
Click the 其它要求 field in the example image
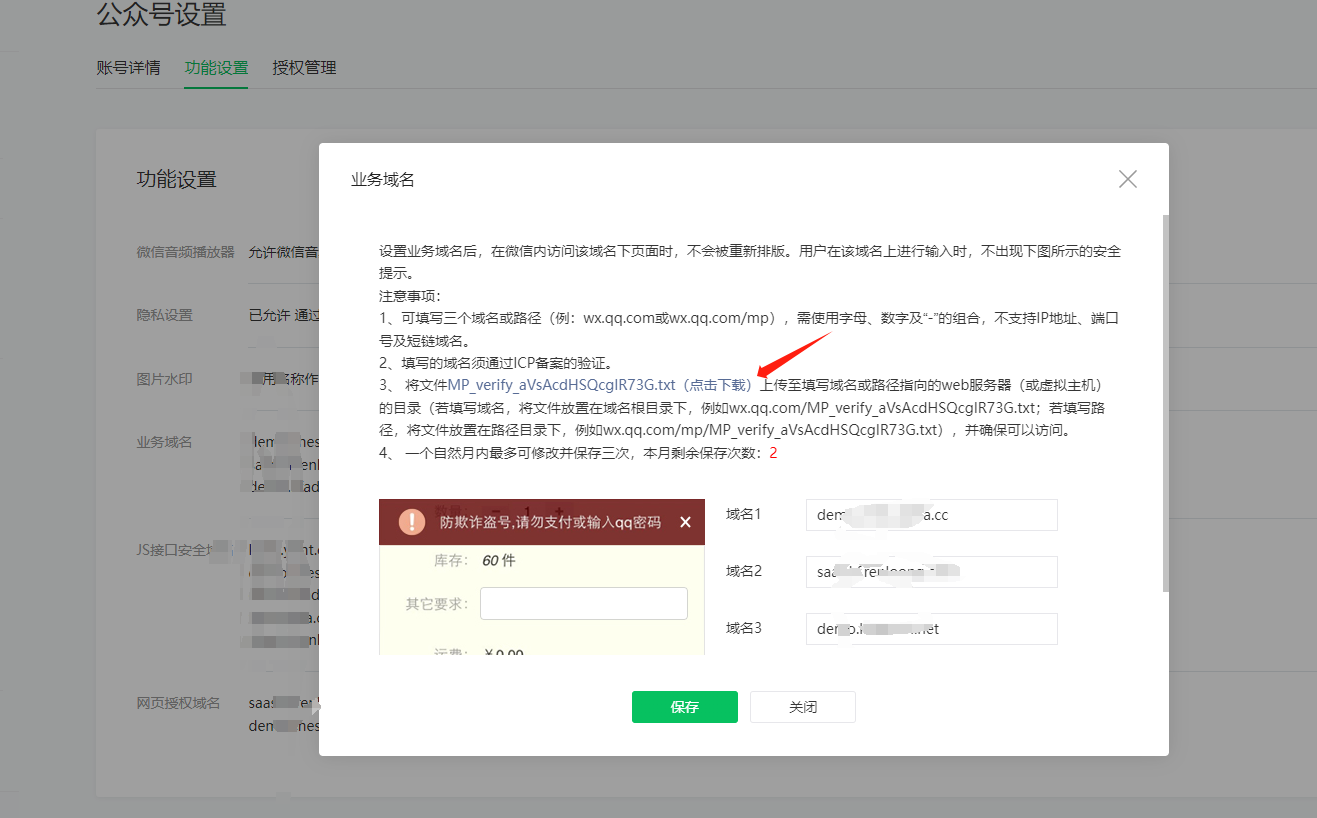point(583,604)
